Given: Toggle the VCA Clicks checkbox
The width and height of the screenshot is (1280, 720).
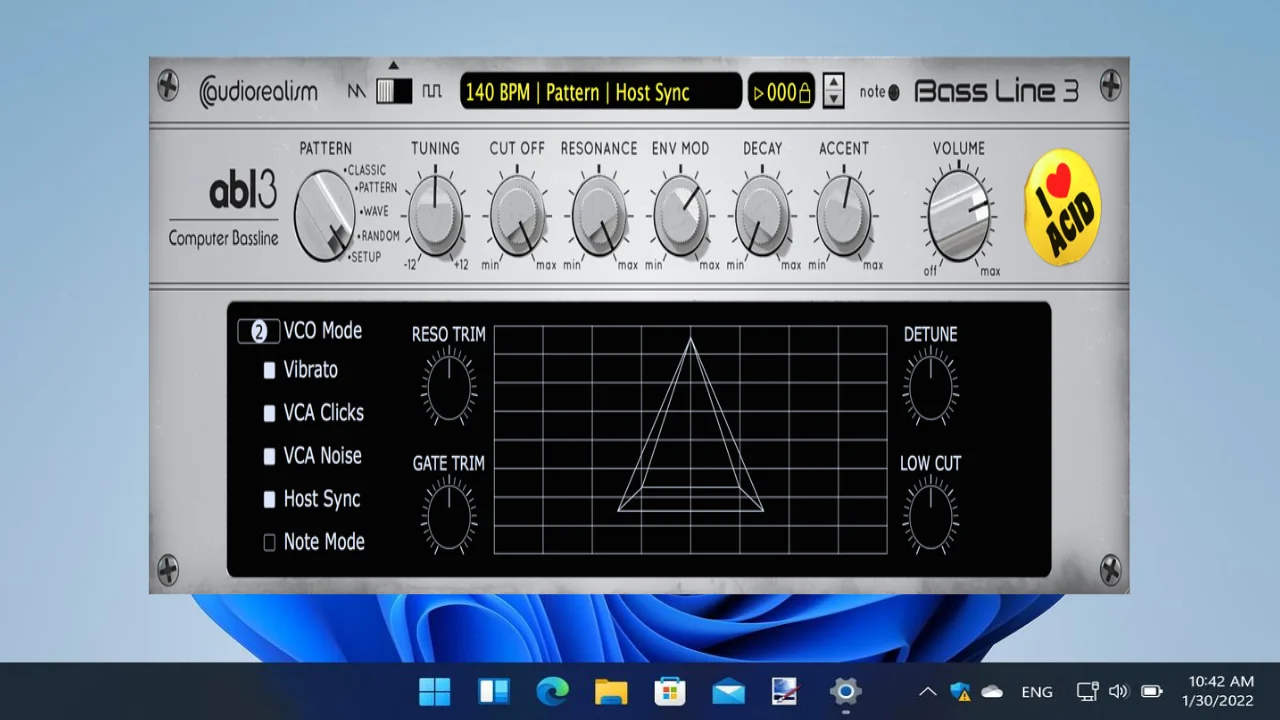Looking at the screenshot, I should click(x=269, y=413).
